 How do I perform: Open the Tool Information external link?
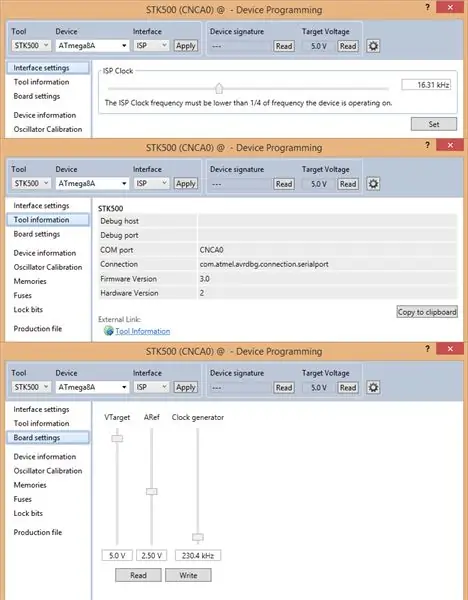(143, 331)
